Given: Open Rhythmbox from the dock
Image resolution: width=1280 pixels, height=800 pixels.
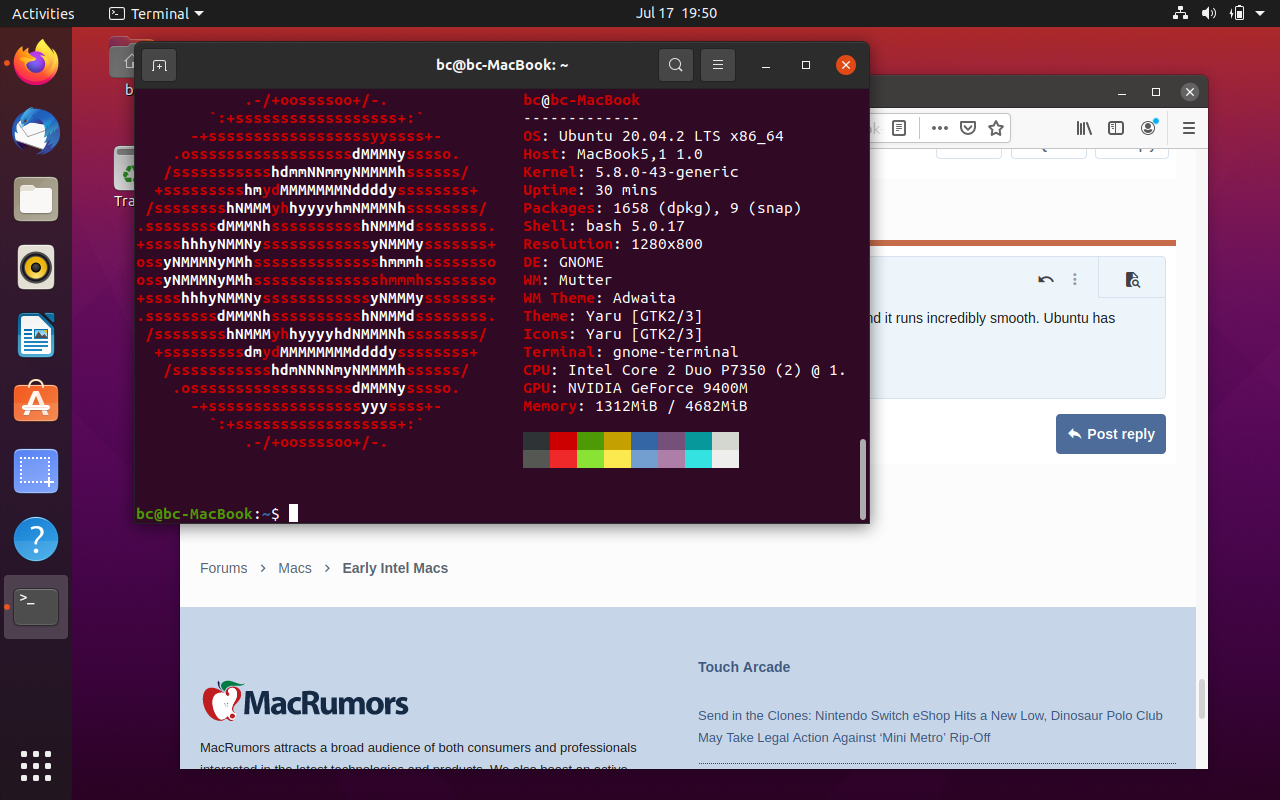Looking at the screenshot, I should point(36,267).
